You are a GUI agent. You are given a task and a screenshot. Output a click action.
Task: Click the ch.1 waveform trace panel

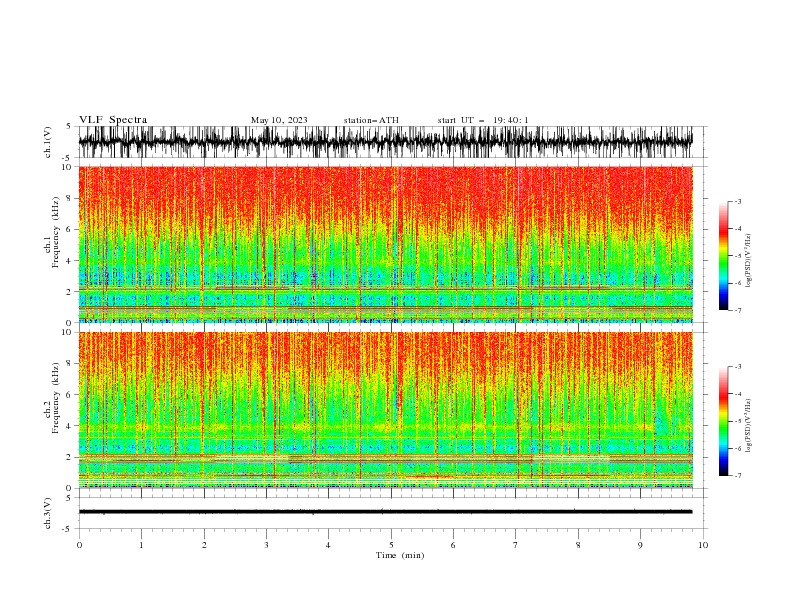click(385, 142)
